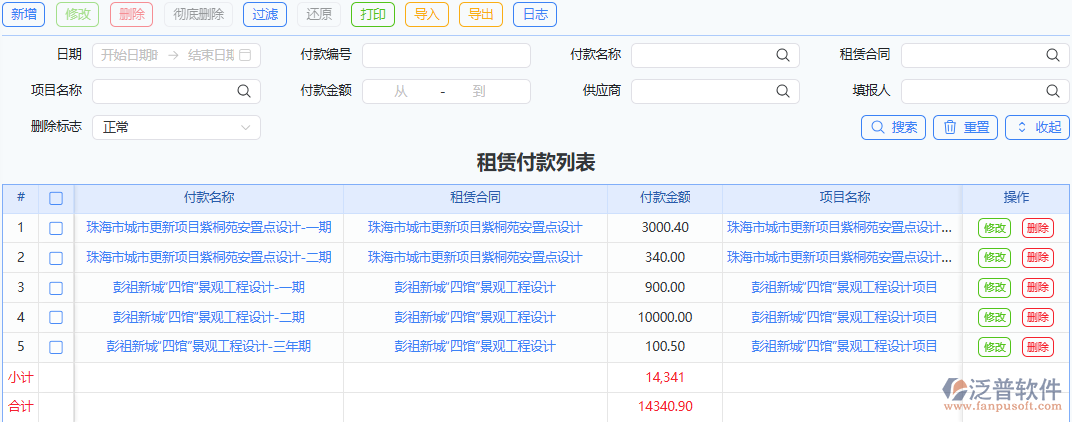Click the search icon in 填报人 field

(1053, 91)
